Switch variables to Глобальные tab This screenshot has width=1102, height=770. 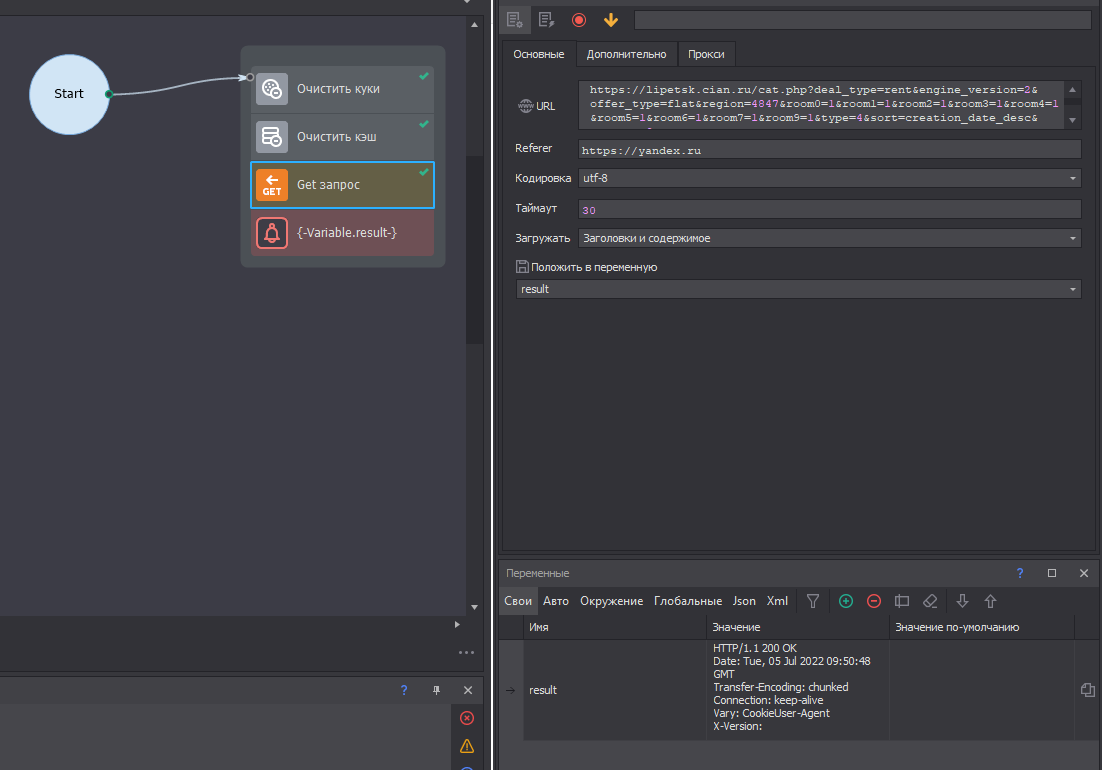click(x=687, y=601)
